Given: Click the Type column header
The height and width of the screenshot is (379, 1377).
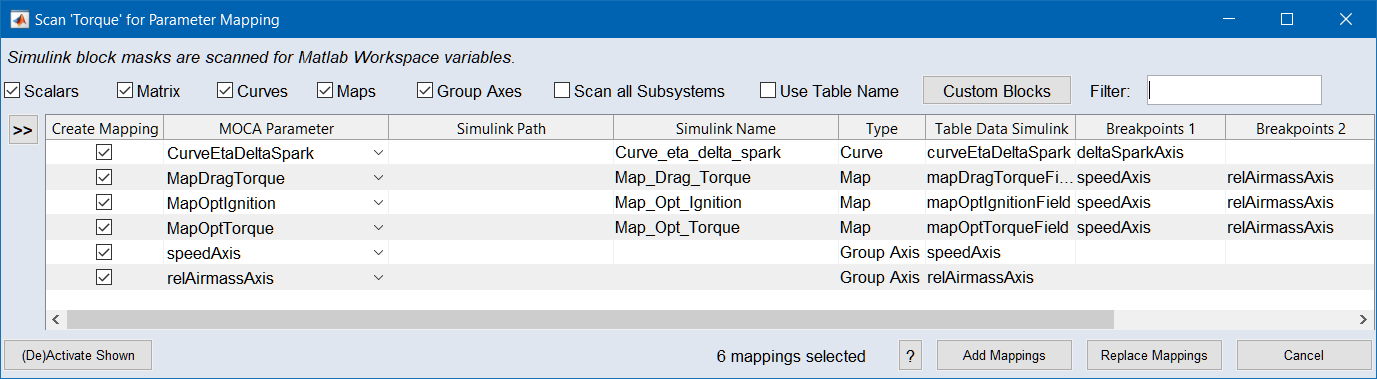Looking at the screenshot, I should [882, 128].
